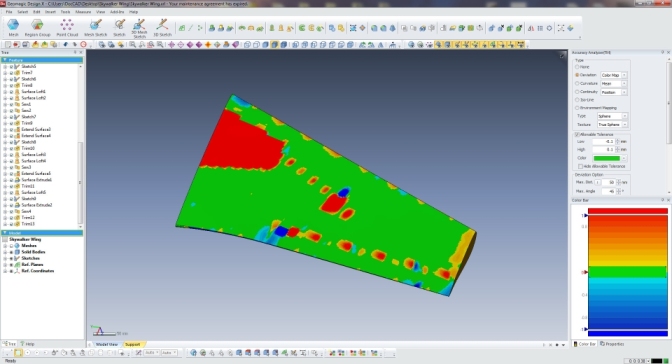Switch to the Support tab

click(132, 344)
